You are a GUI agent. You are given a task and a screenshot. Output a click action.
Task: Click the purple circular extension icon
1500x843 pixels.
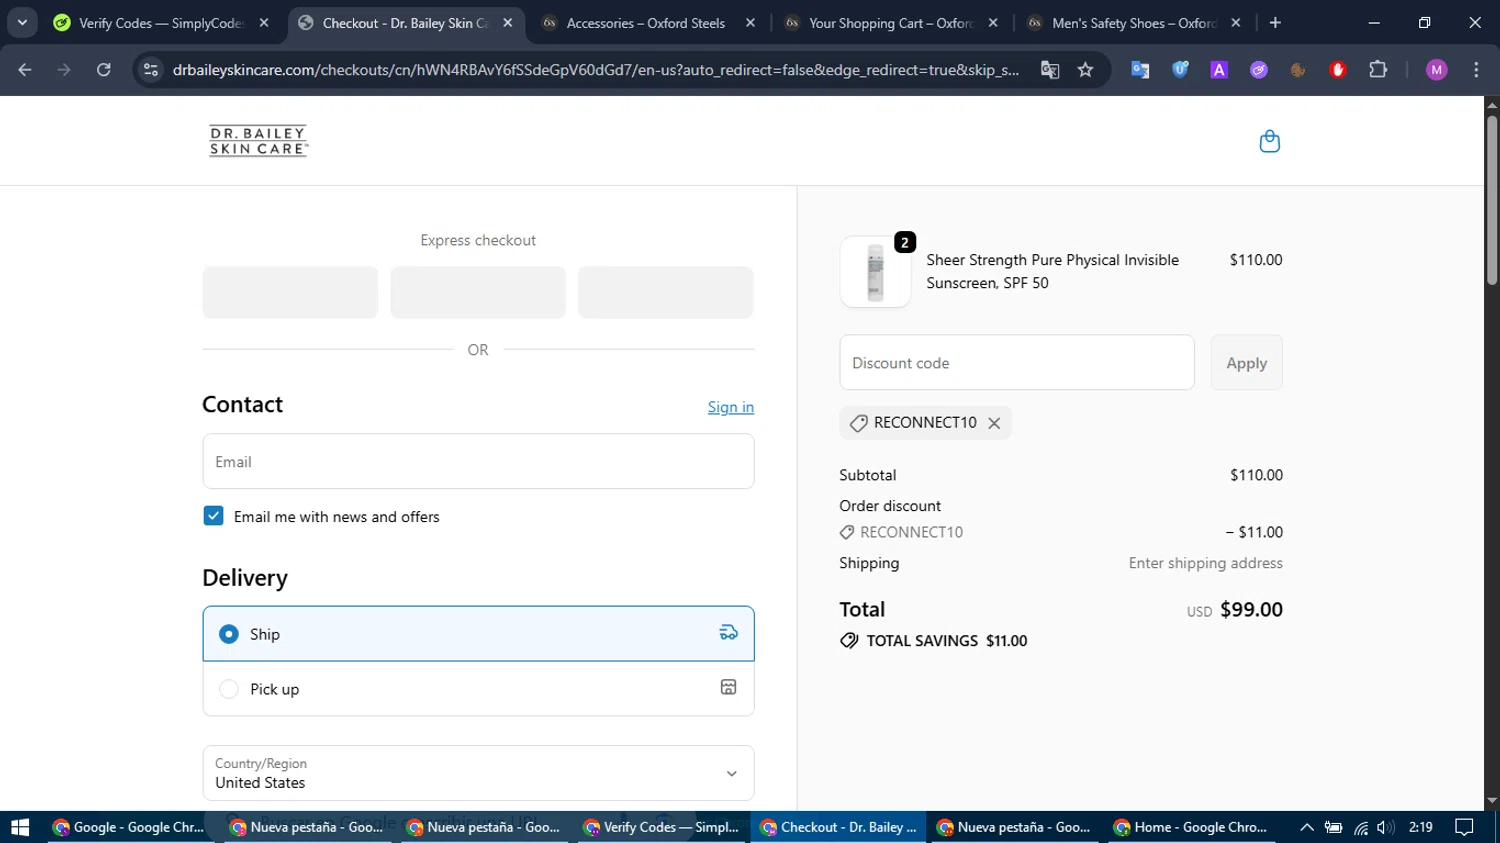[x=1259, y=70]
